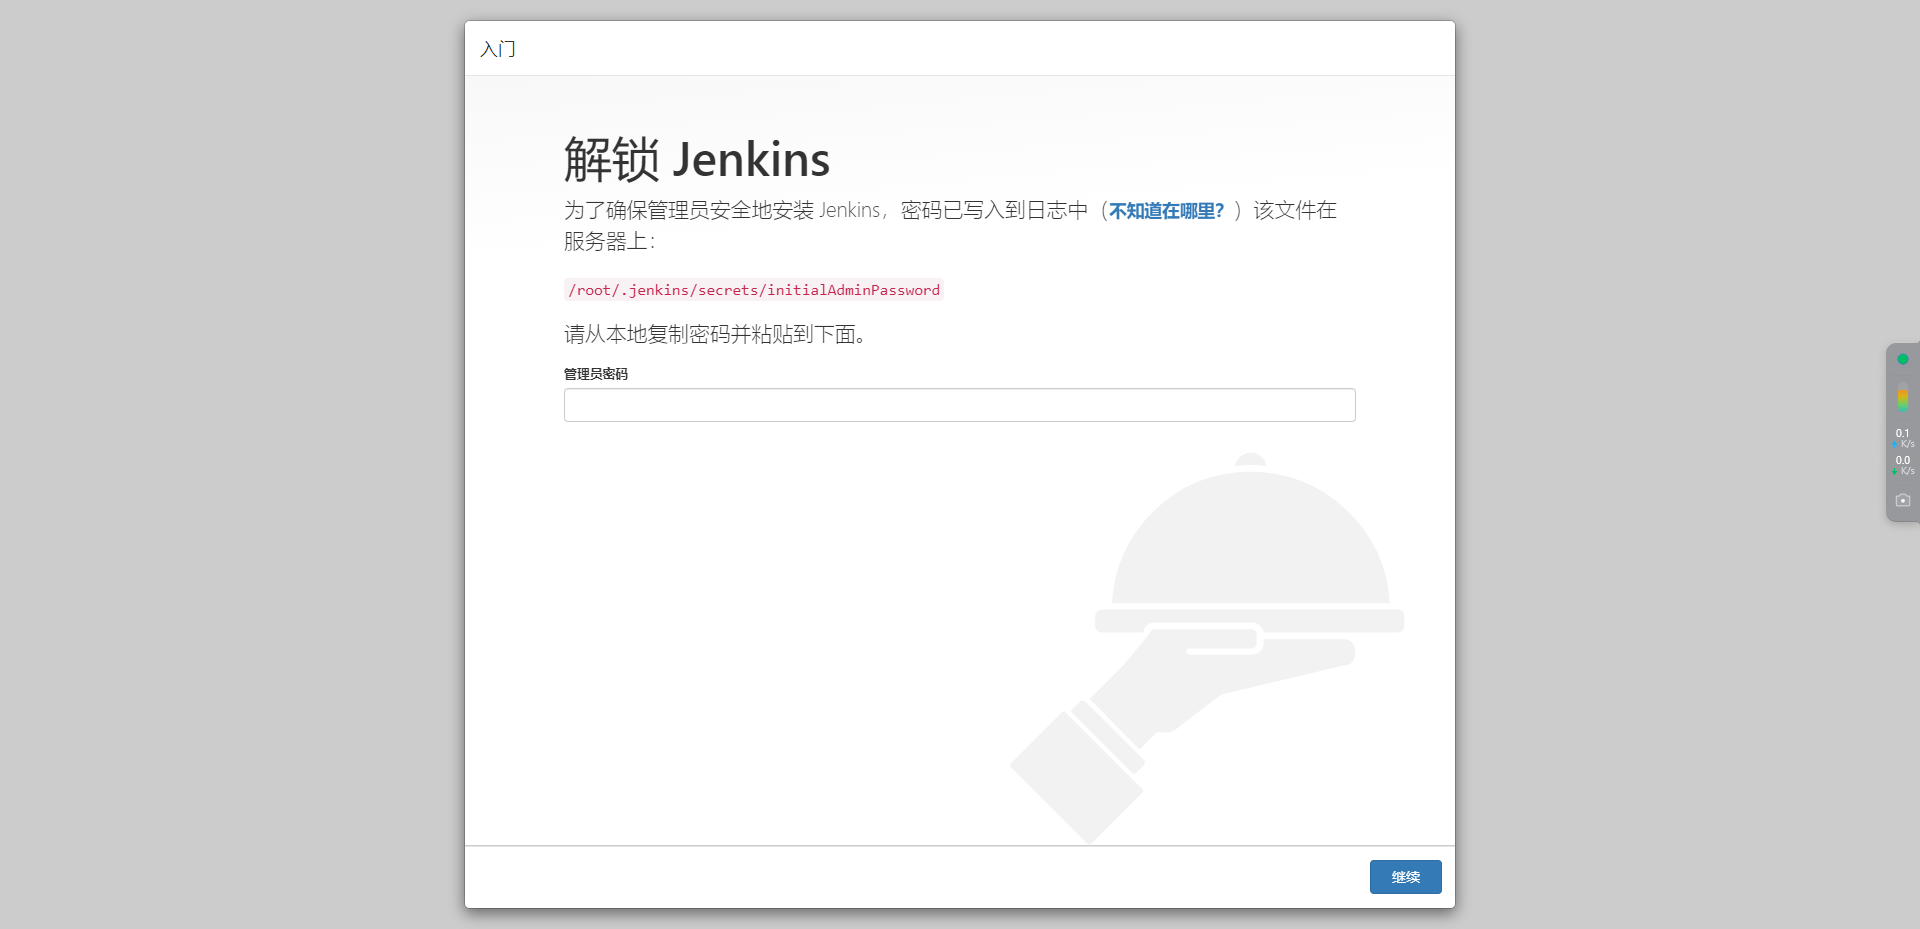Click the 0.1 K/s upload speed indicator
This screenshot has width=1920, height=929.
(1903, 438)
